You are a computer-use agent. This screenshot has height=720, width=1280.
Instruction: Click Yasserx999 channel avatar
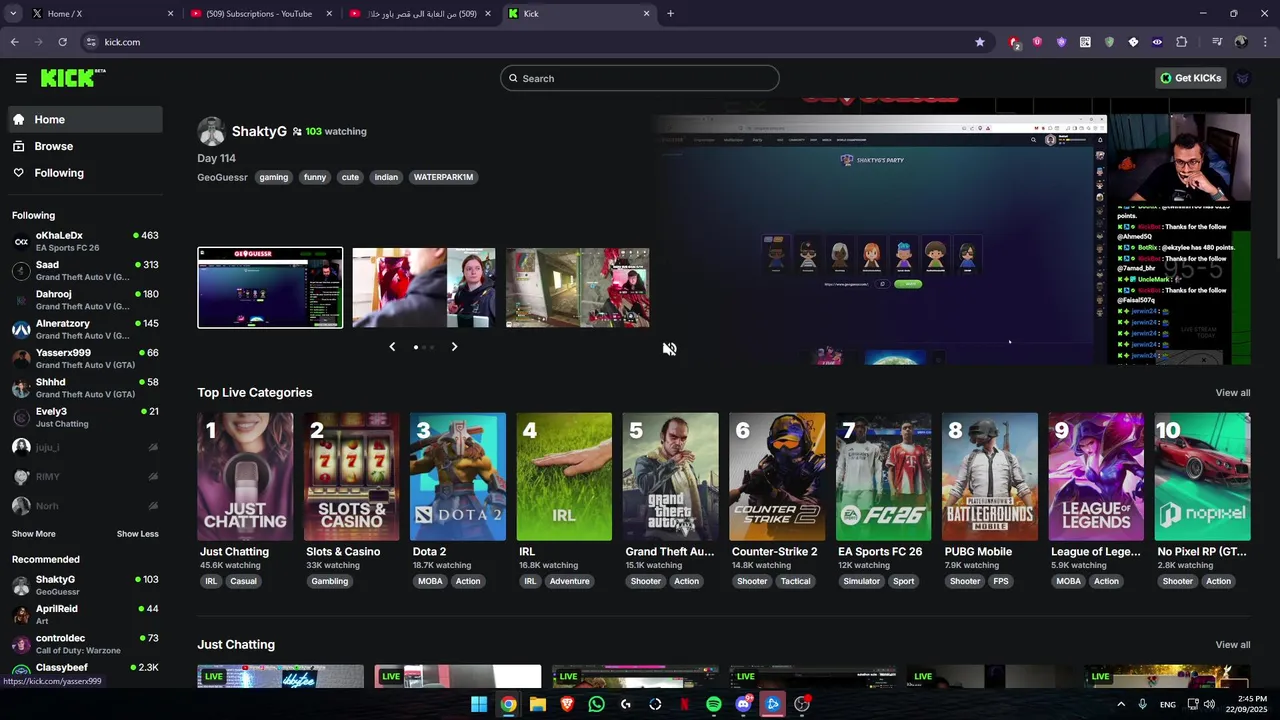21,359
